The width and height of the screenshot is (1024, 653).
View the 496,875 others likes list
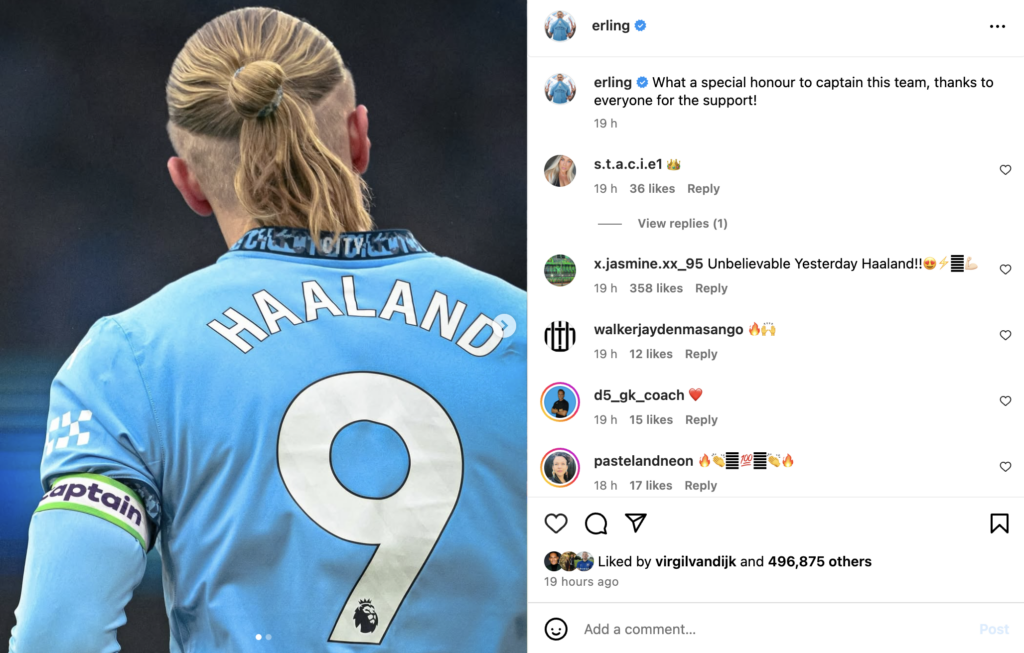pos(820,561)
